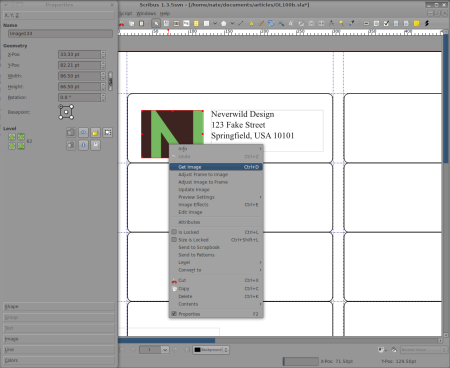Click the Name field containing Image133
The height and width of the screenshot is (368, 450).
point(60,33)
